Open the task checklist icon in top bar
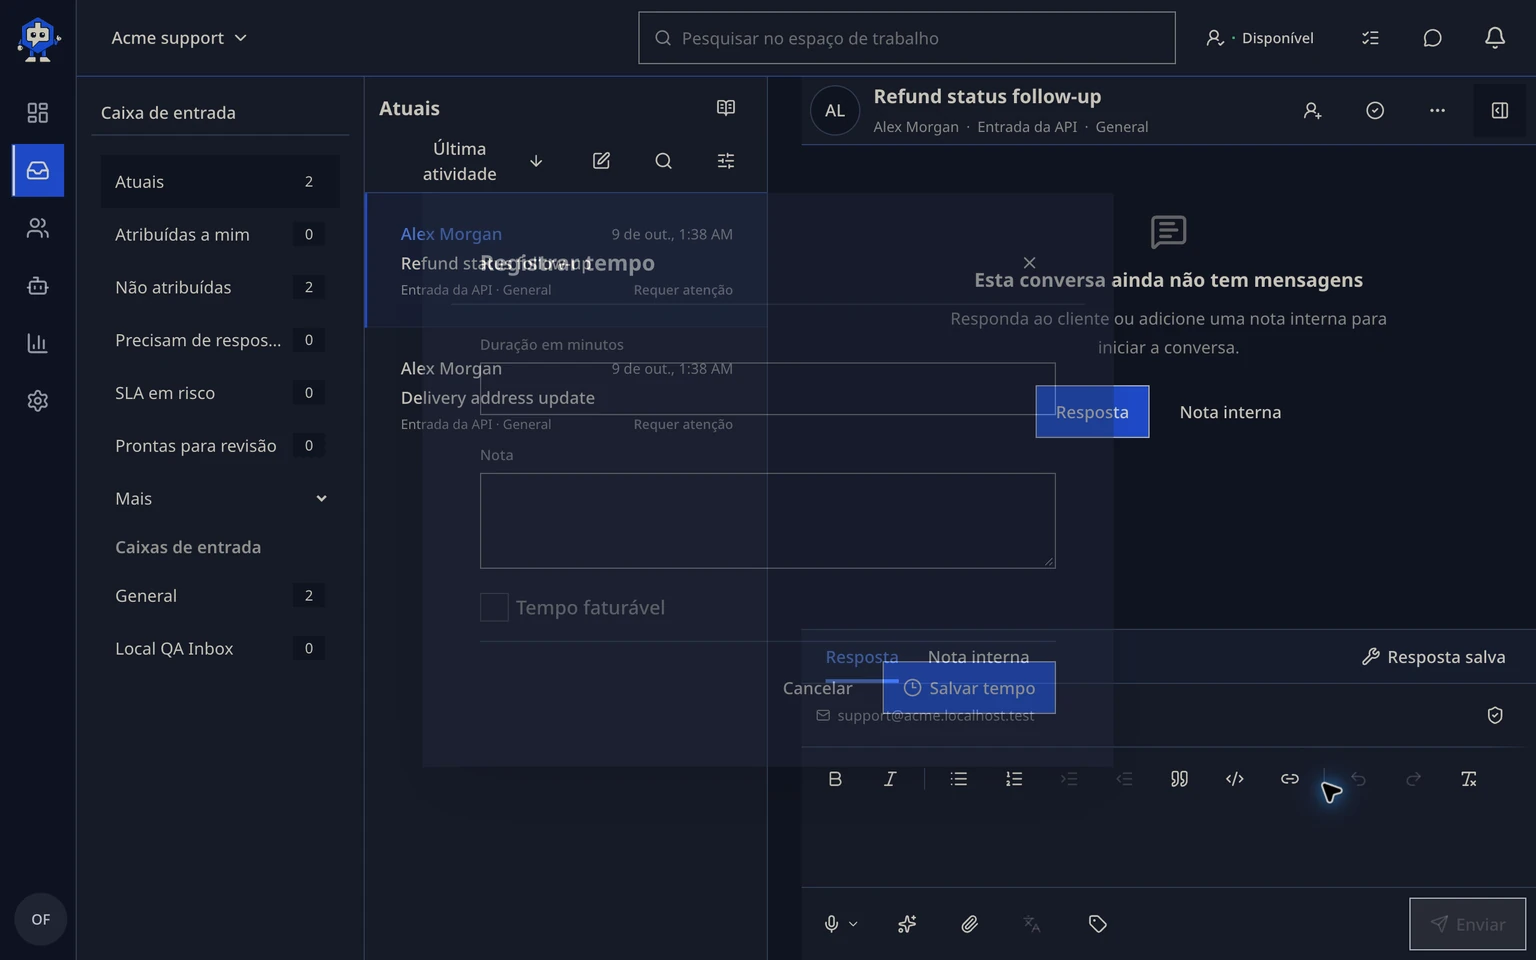Image resolution: width=1536 pixels, height=960 pixels. pos(1370,38)
